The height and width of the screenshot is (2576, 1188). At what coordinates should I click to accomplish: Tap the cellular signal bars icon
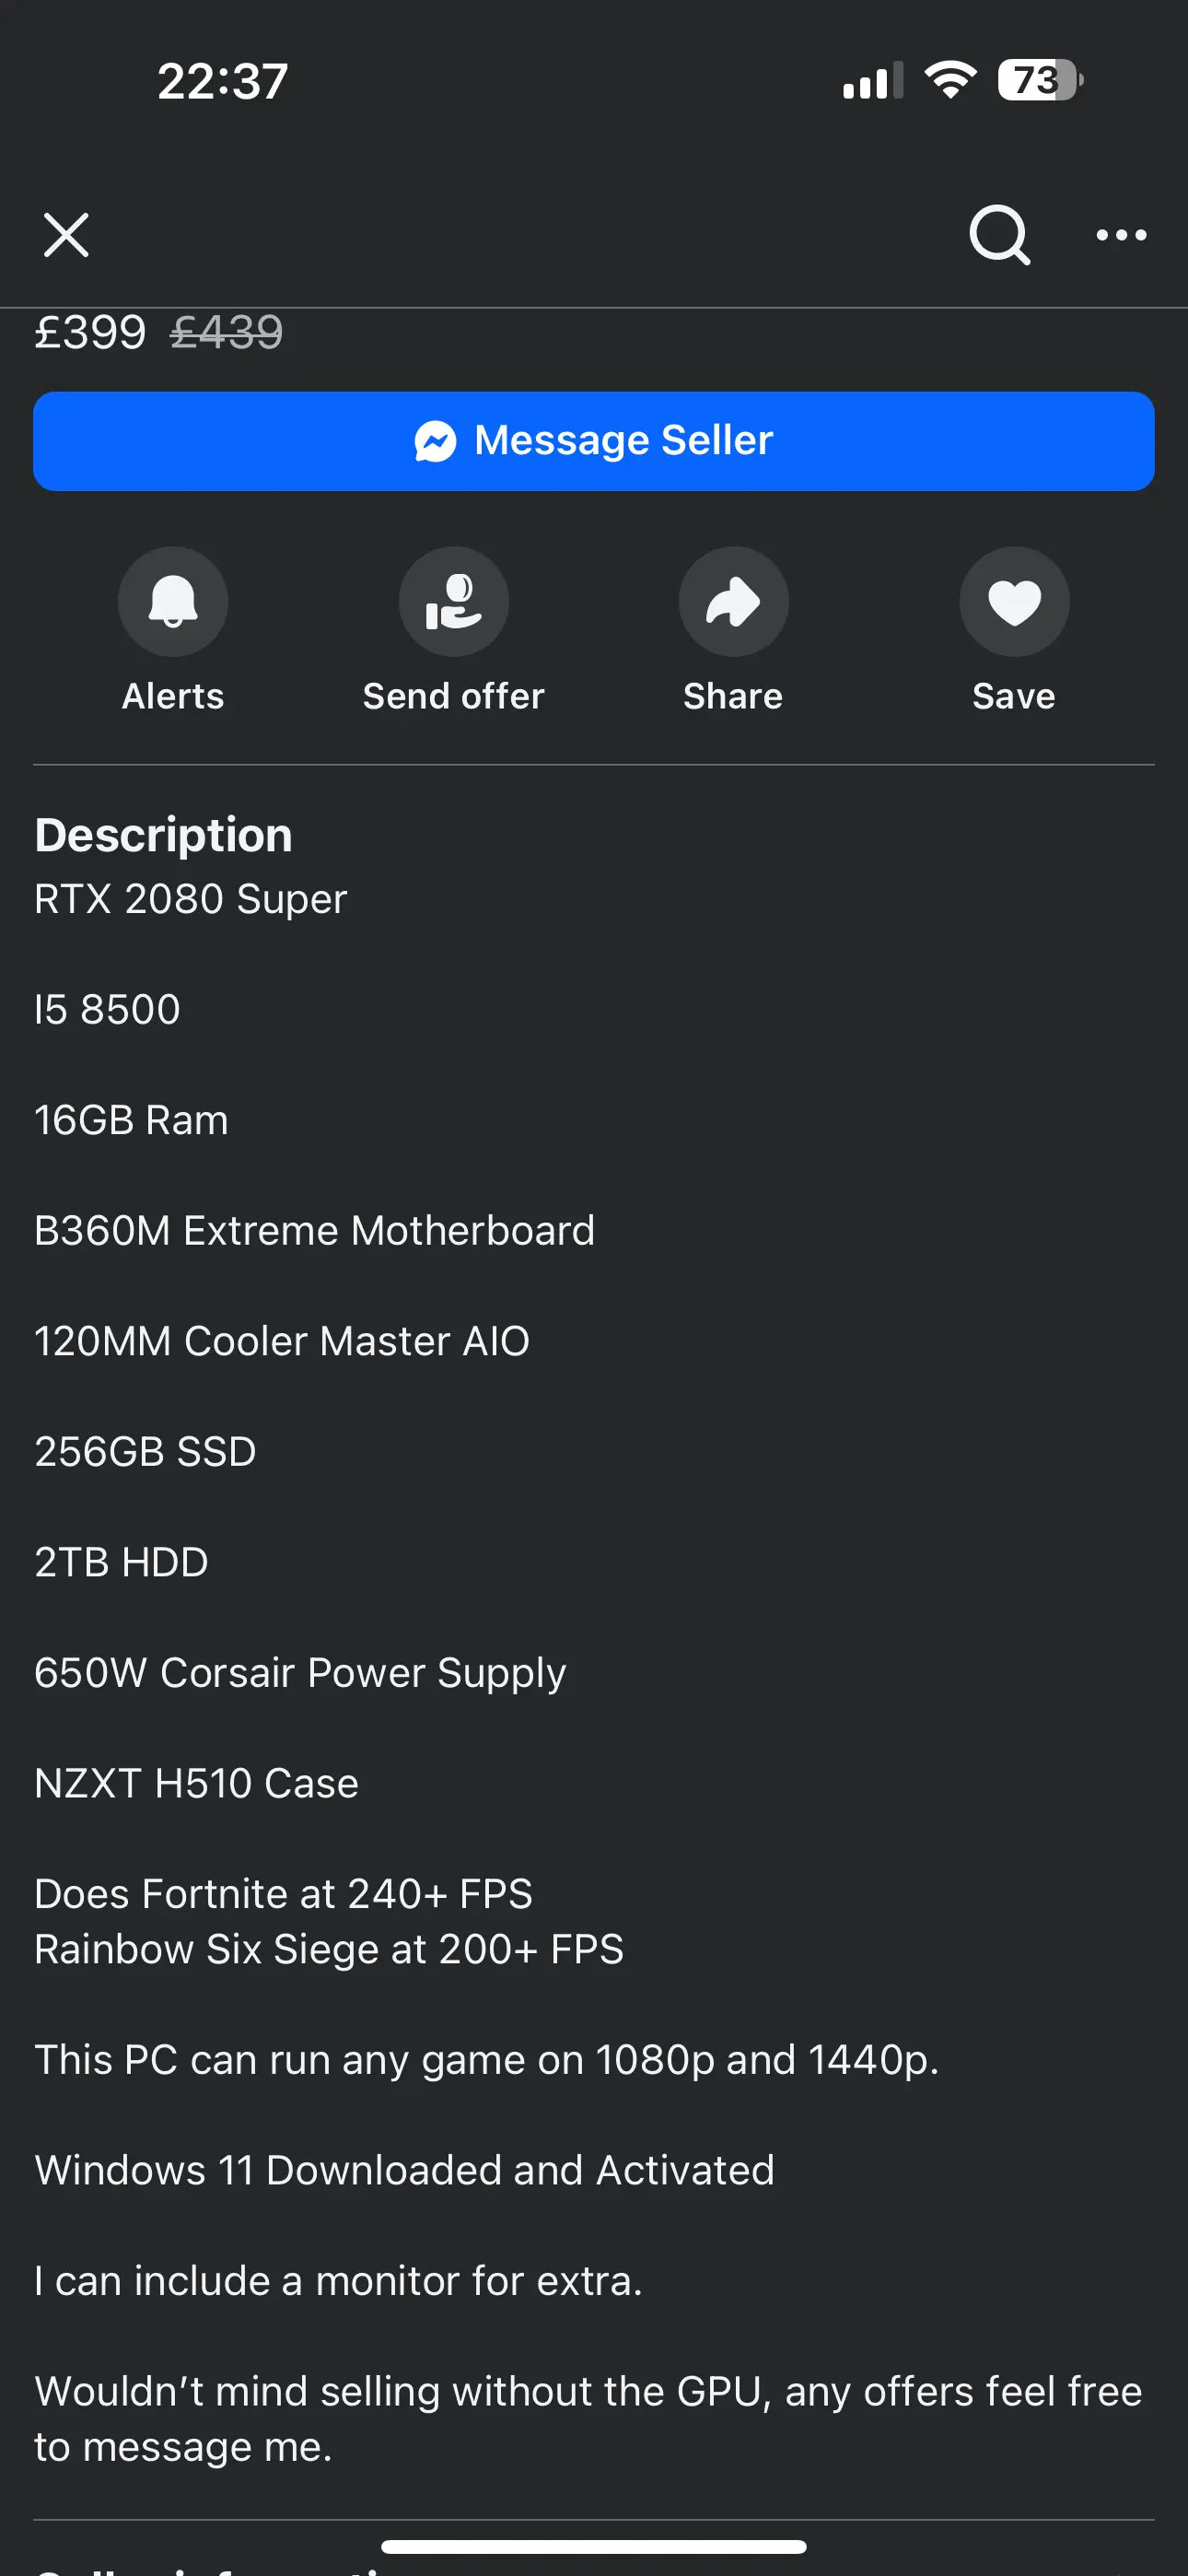(x=873, y=80)
